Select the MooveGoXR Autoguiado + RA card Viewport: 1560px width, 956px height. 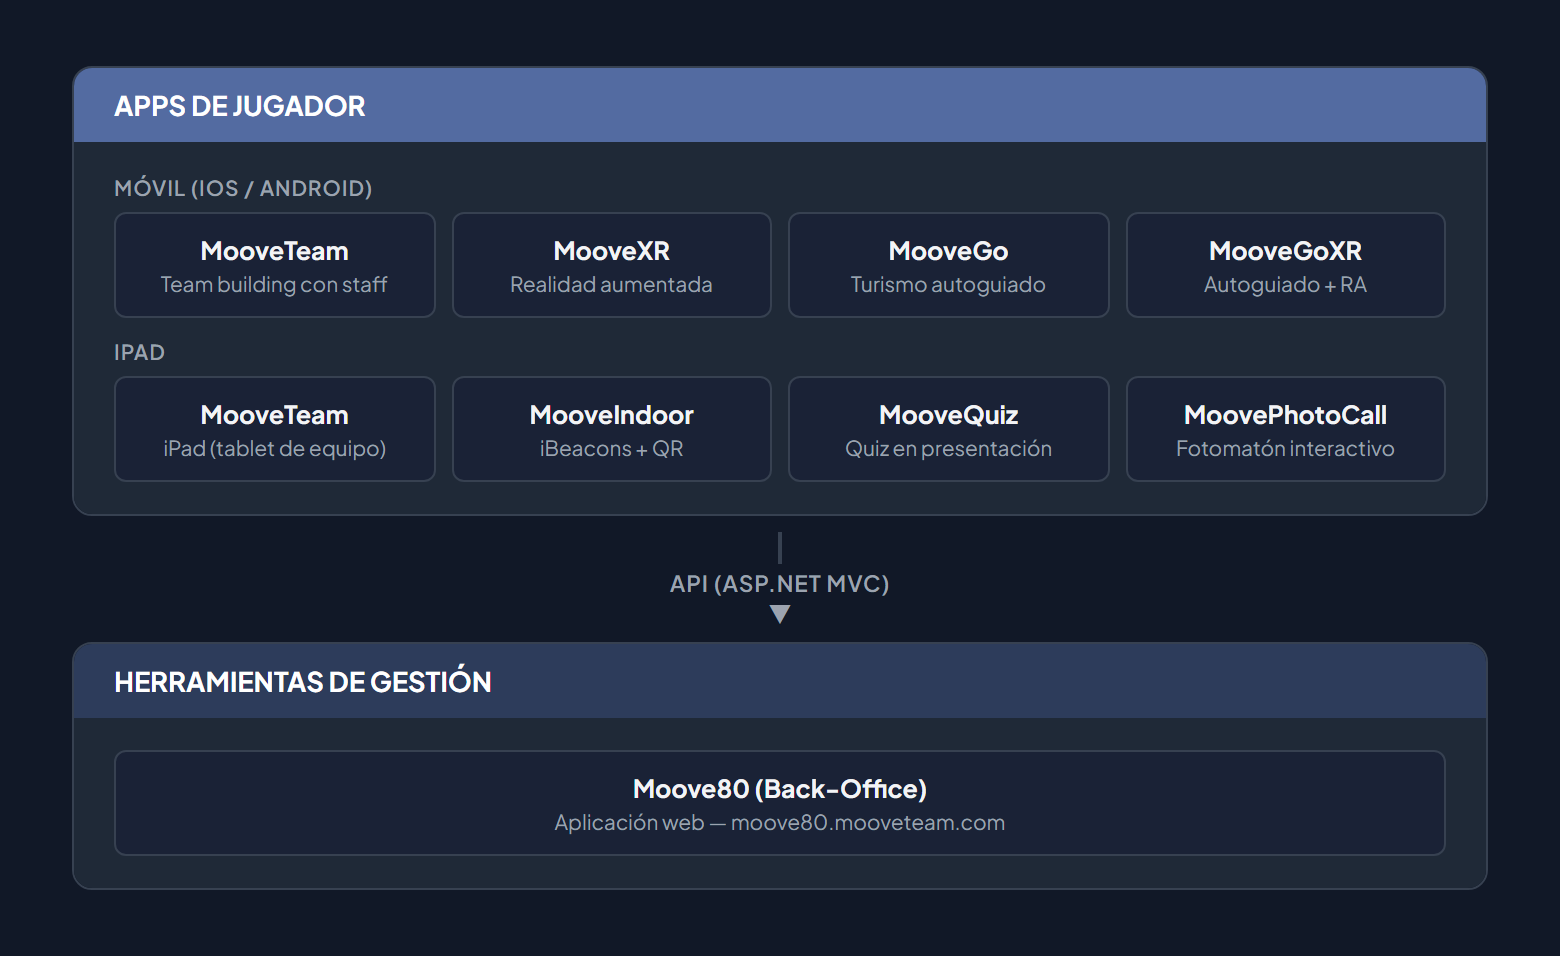[x=1285, y=265]
